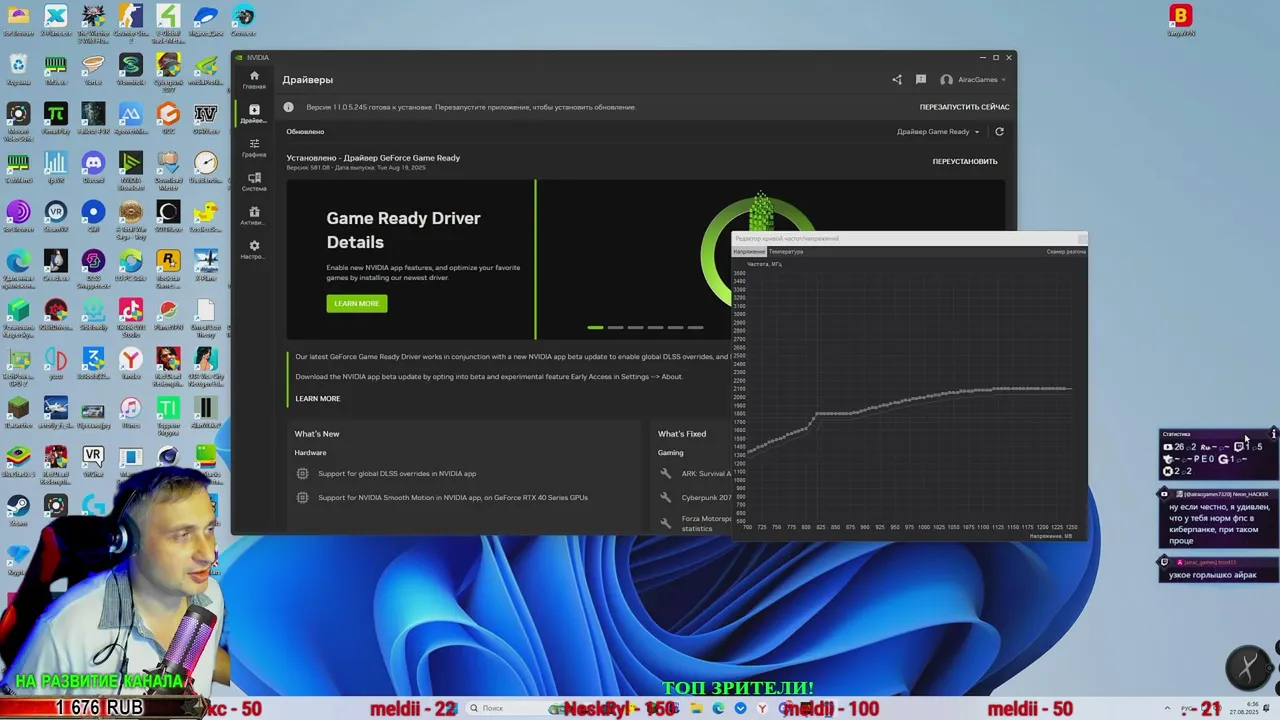Open iTunes desktop shortcut
Image resolution: width=1280 pixels, height=720 pixels.
click(130, 412)
